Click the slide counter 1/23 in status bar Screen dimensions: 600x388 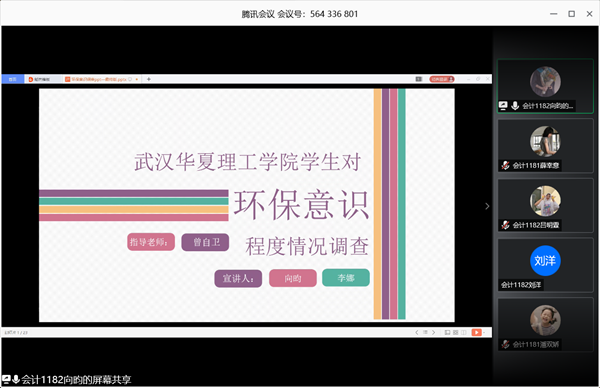click(16, 333)
